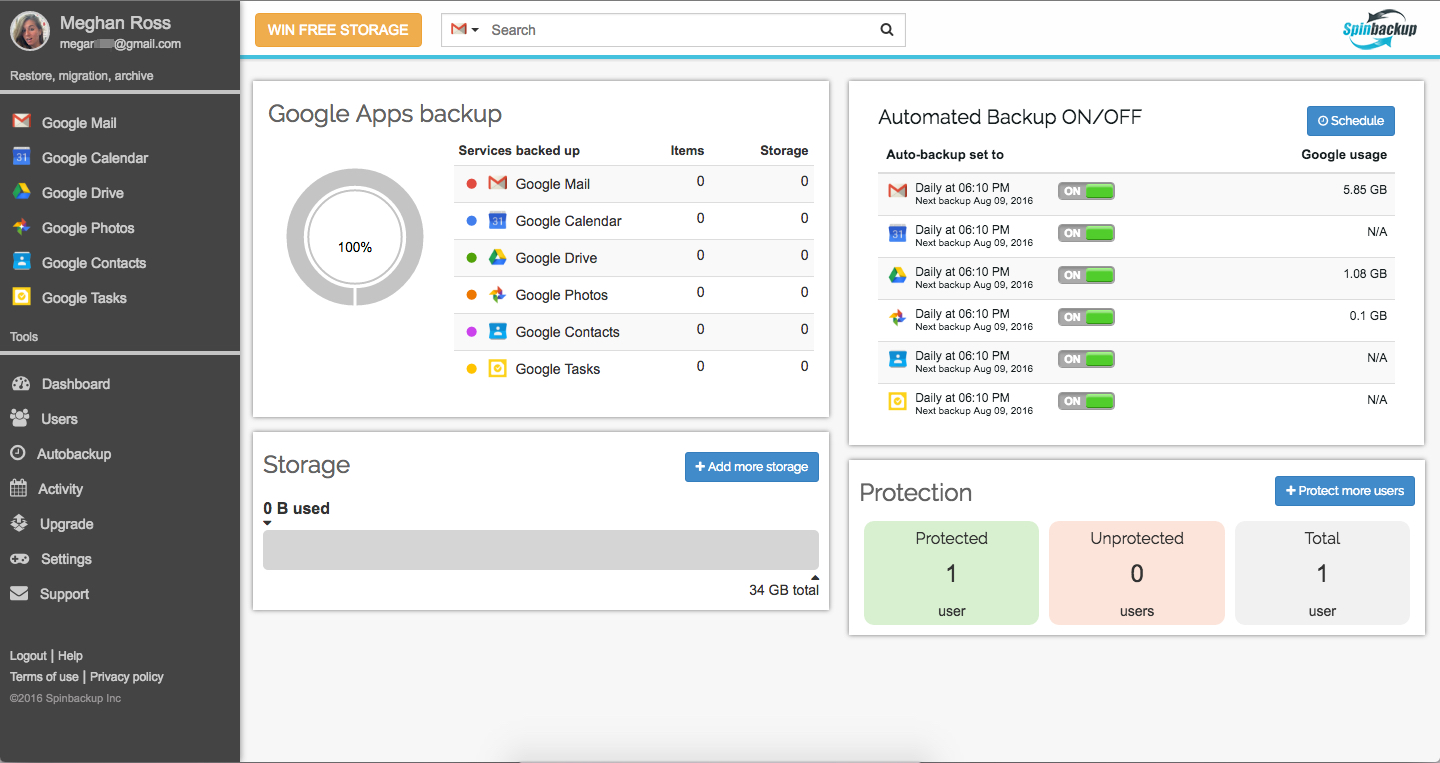Image resolution: width=1440 pixels, height=763 pixels.
Task: Click the Dashboard gauge icon
Action: (x=20, y=384)
